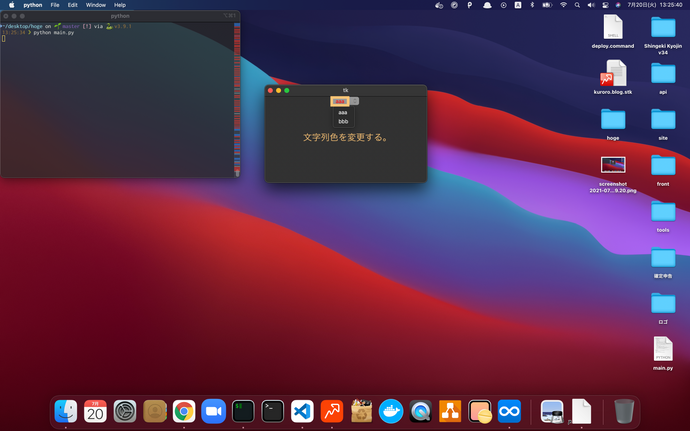Image resolution: width=690 pixels, height=431 pixels.
Task: Open the orange arrow-chart app in the Dock
Action: click(332, 411)
